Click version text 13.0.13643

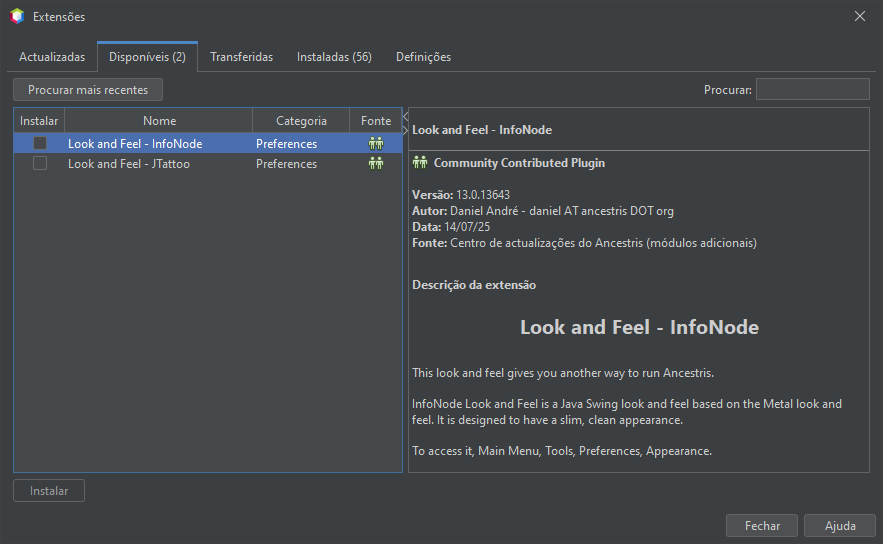click(483, 195)
